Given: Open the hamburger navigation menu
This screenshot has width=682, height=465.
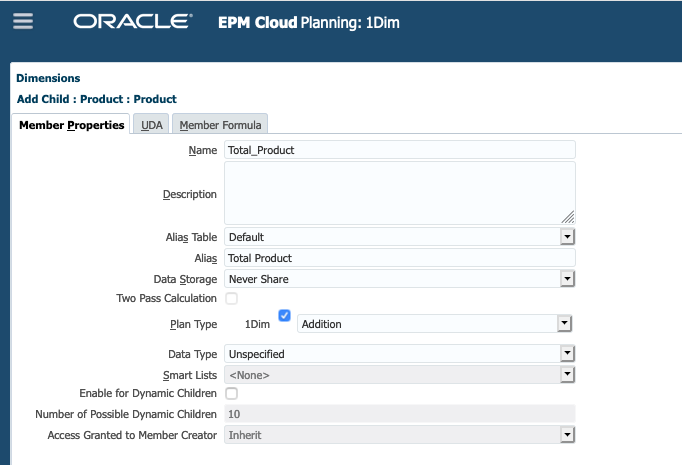Looking at the screenshot, I should coord(23,21).
